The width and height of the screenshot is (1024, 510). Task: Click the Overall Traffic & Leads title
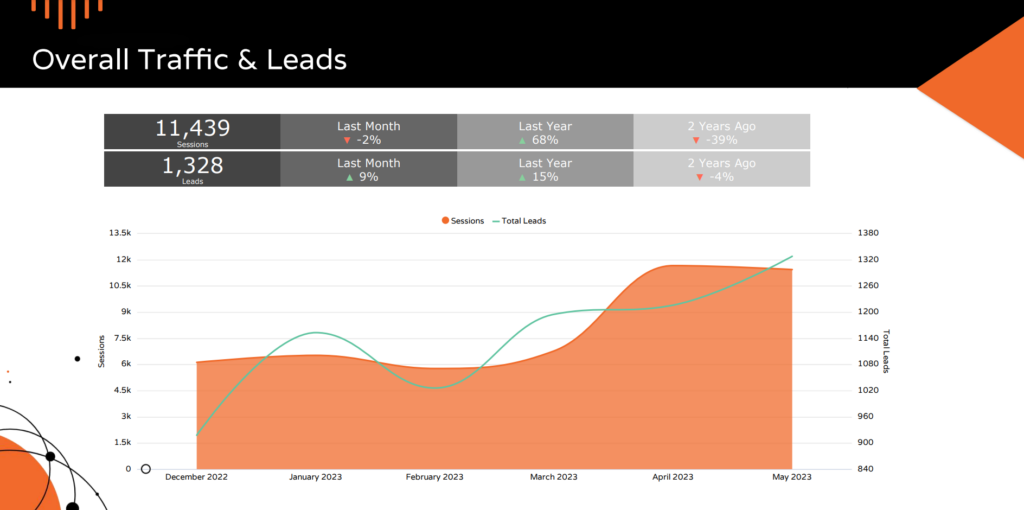(x=189, y=59)
